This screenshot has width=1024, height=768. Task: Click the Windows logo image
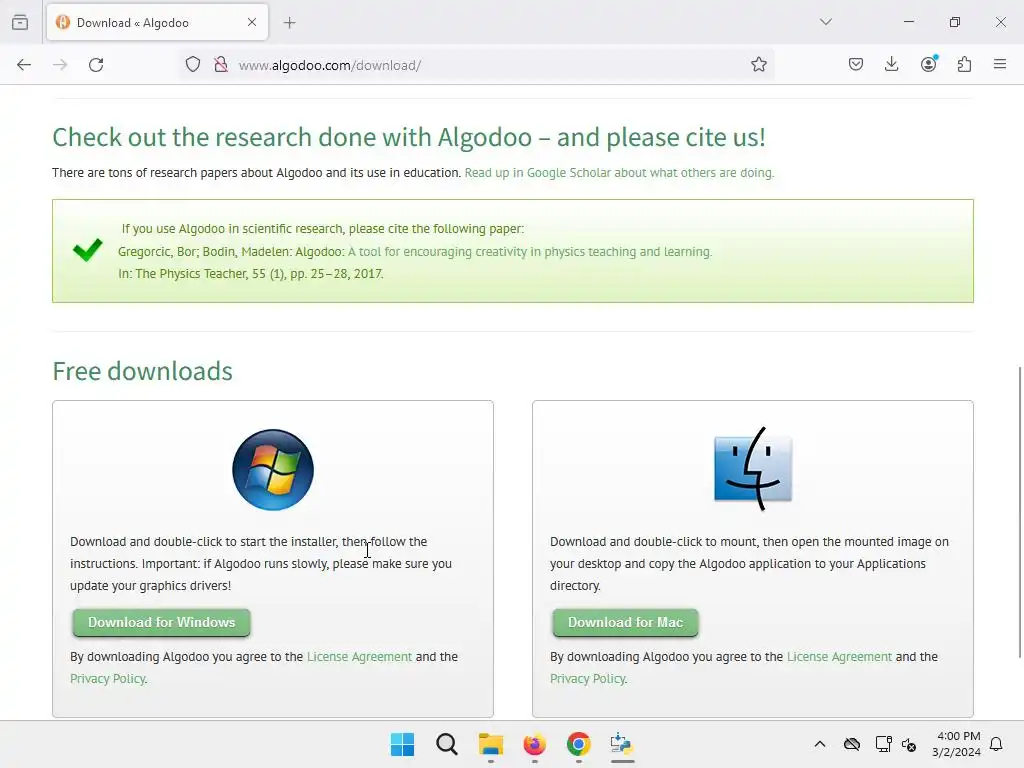(x=273, y=470)
